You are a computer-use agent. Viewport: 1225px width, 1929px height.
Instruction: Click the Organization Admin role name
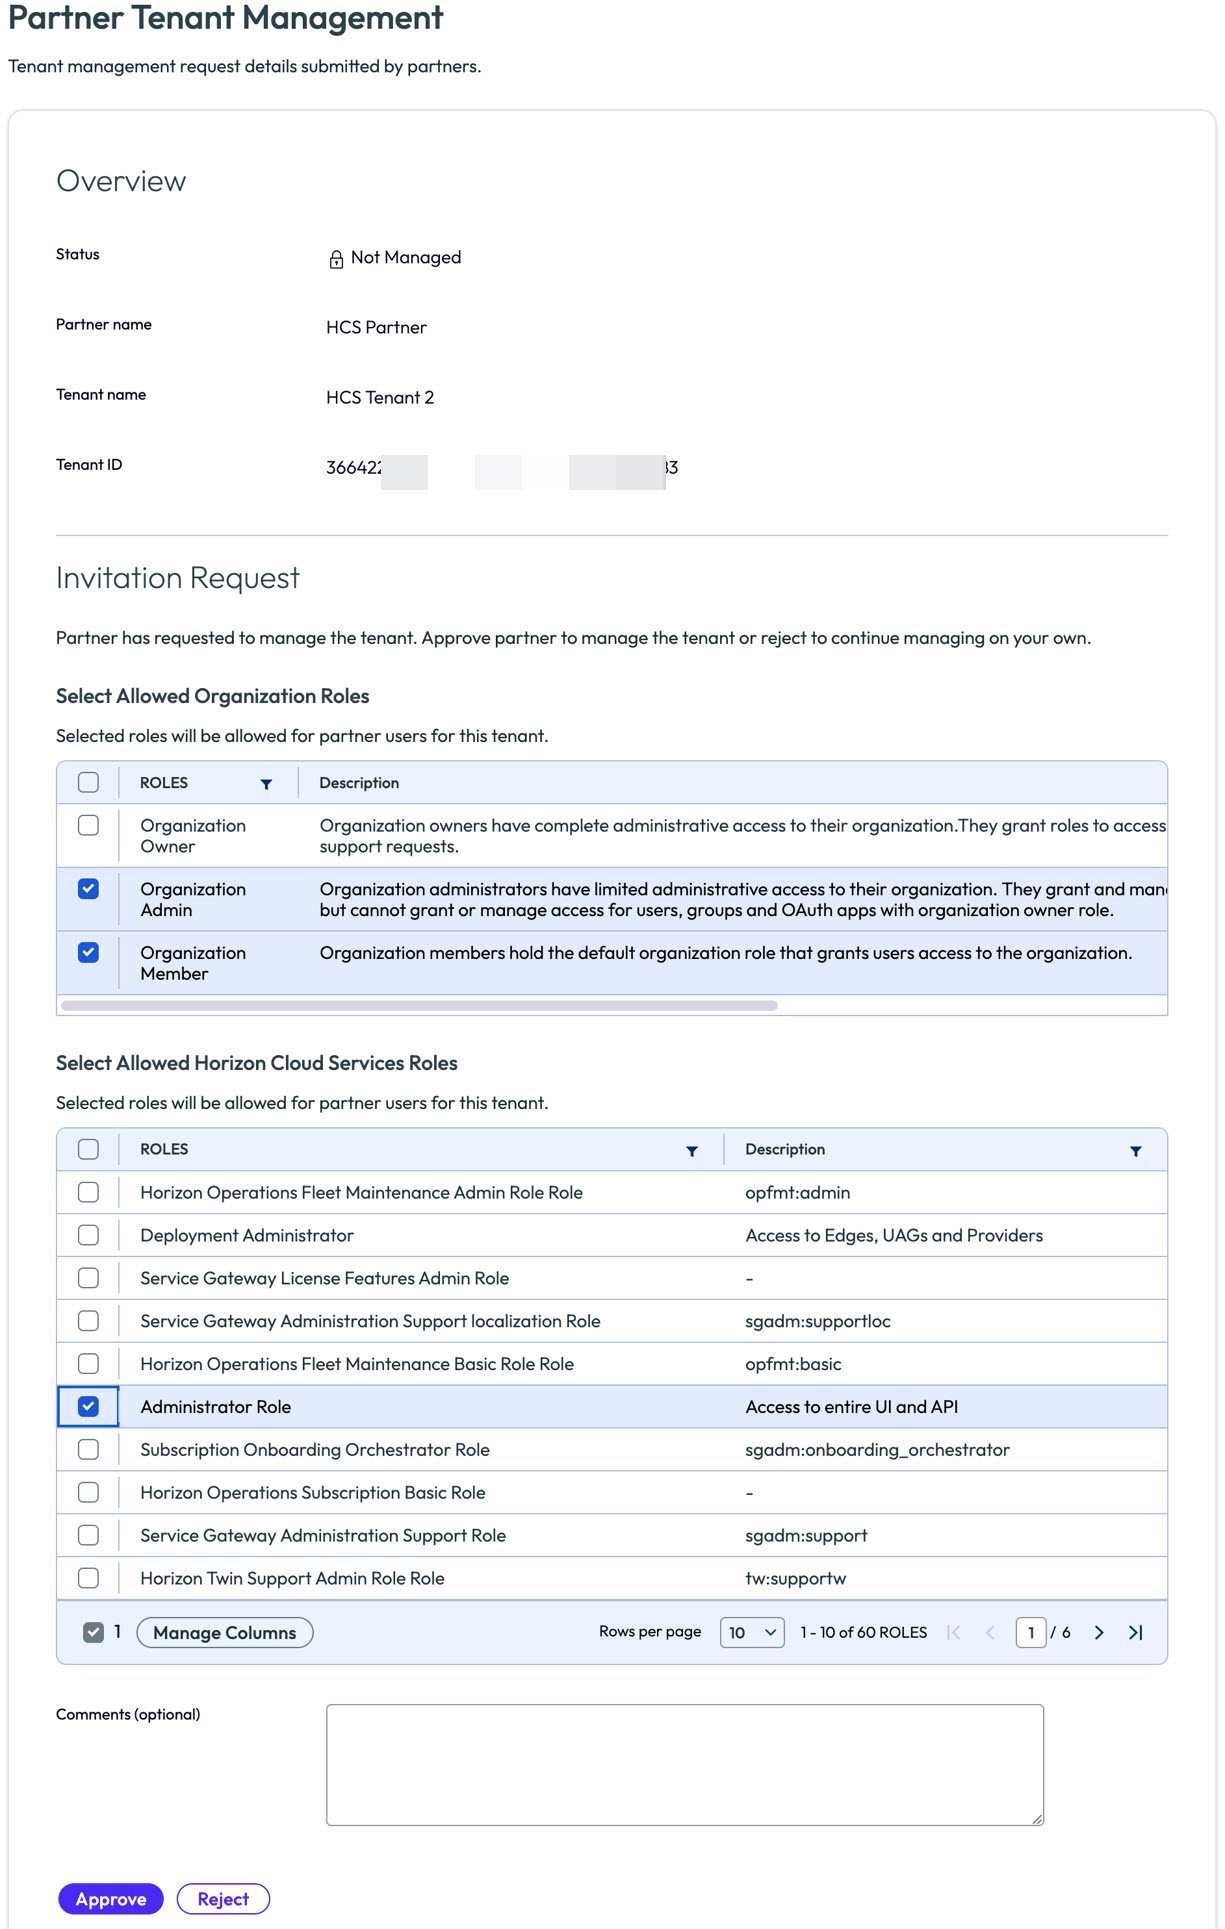[x=193, y=900]
